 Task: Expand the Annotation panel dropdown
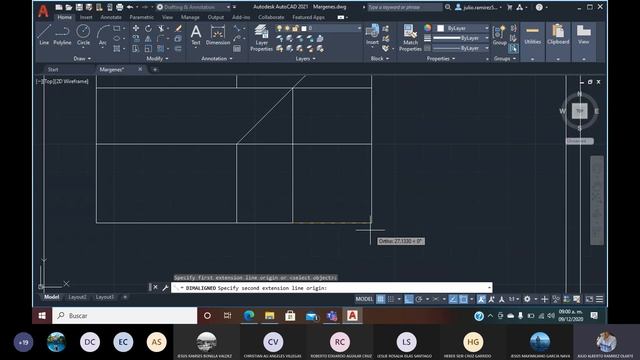coord(217,59)
